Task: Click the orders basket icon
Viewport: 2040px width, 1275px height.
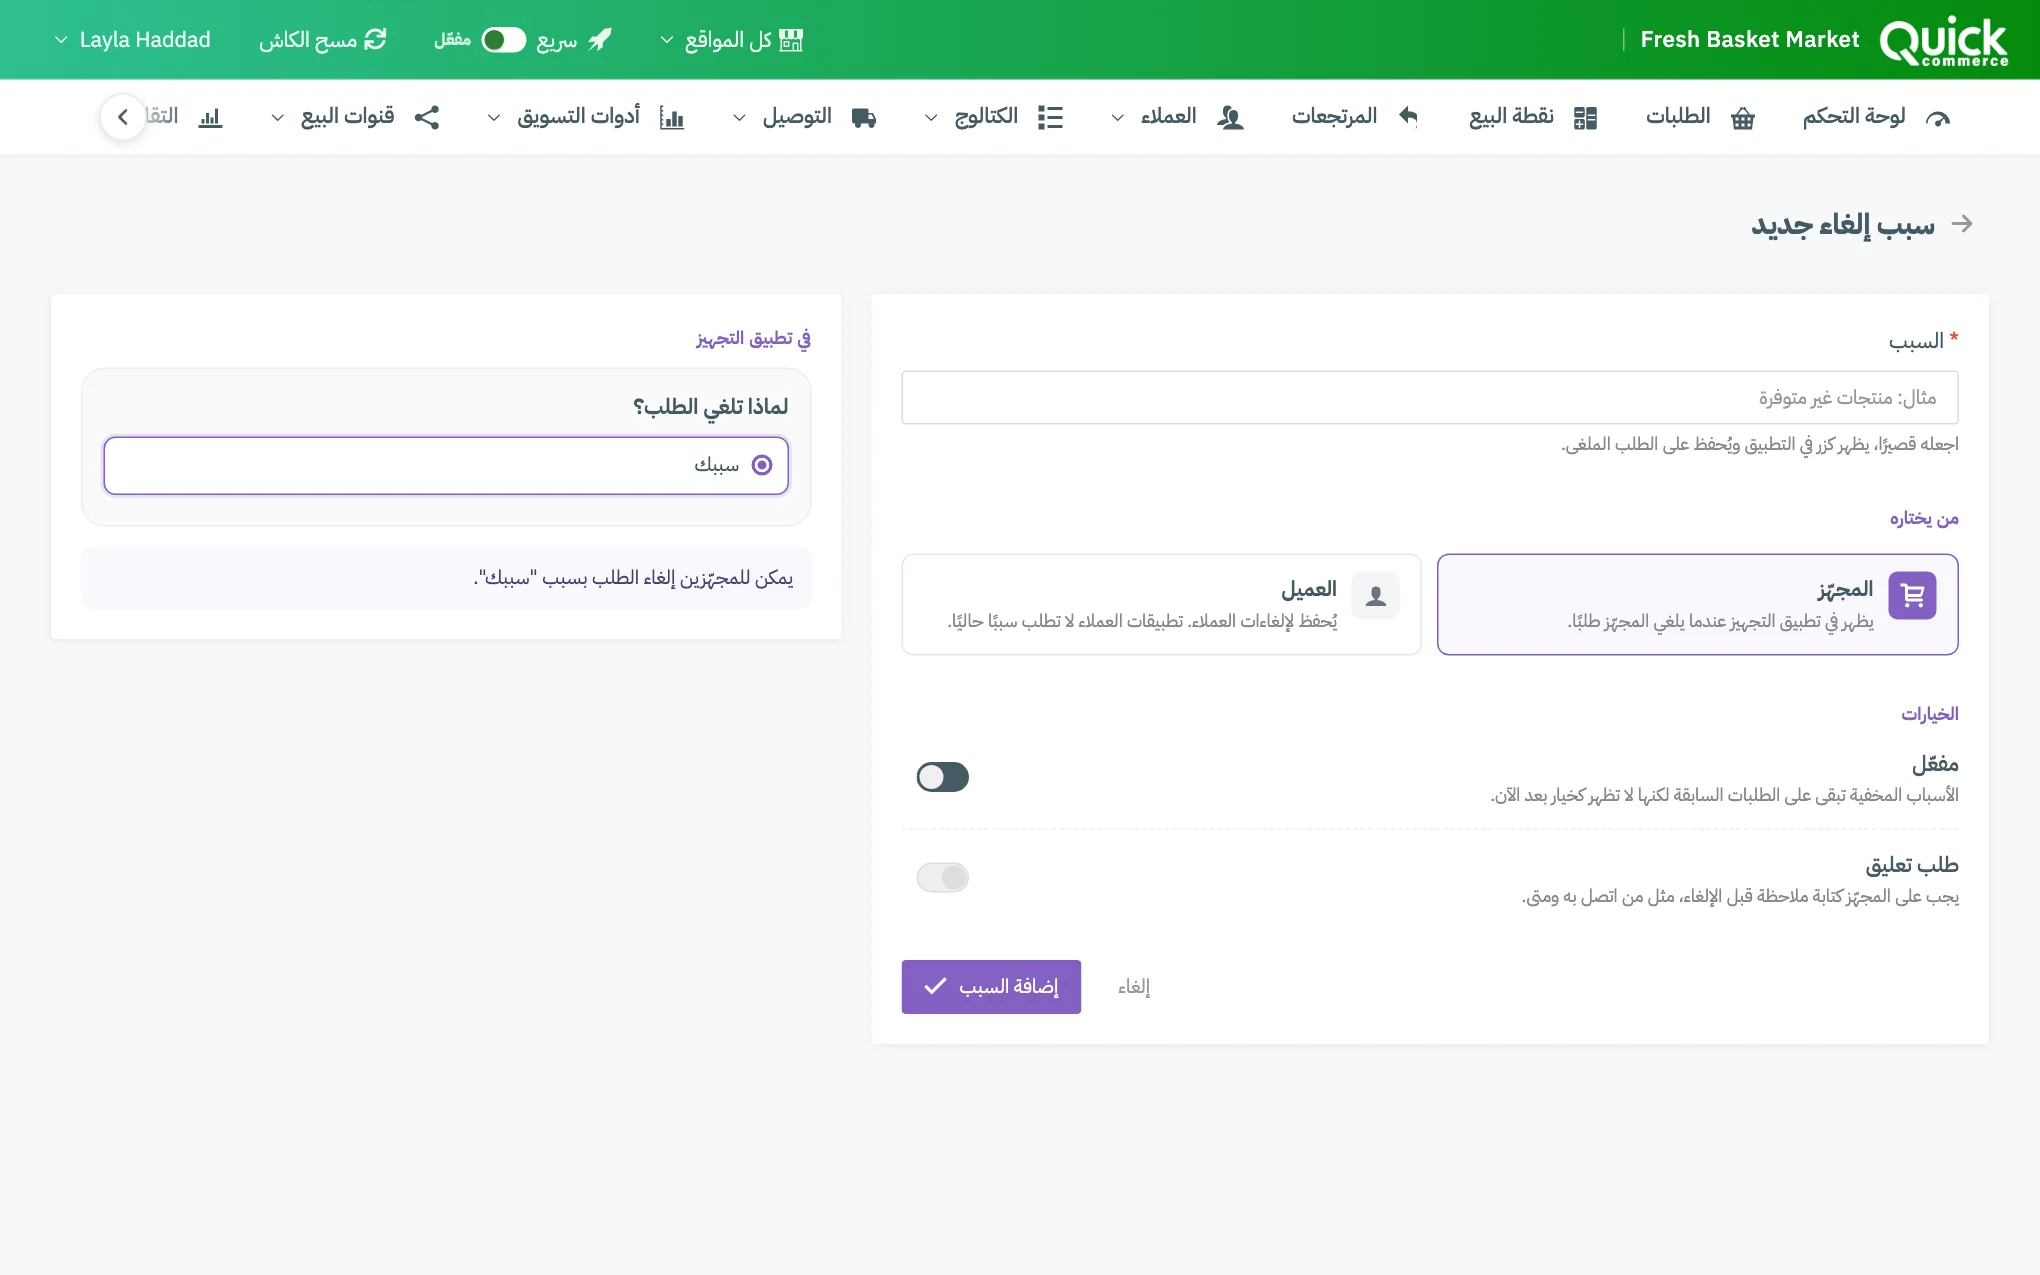Action: coord(1743,118)
